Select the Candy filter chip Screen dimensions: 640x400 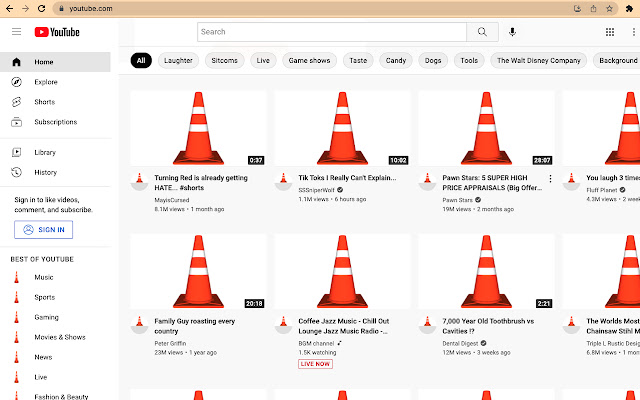[396, 60]
